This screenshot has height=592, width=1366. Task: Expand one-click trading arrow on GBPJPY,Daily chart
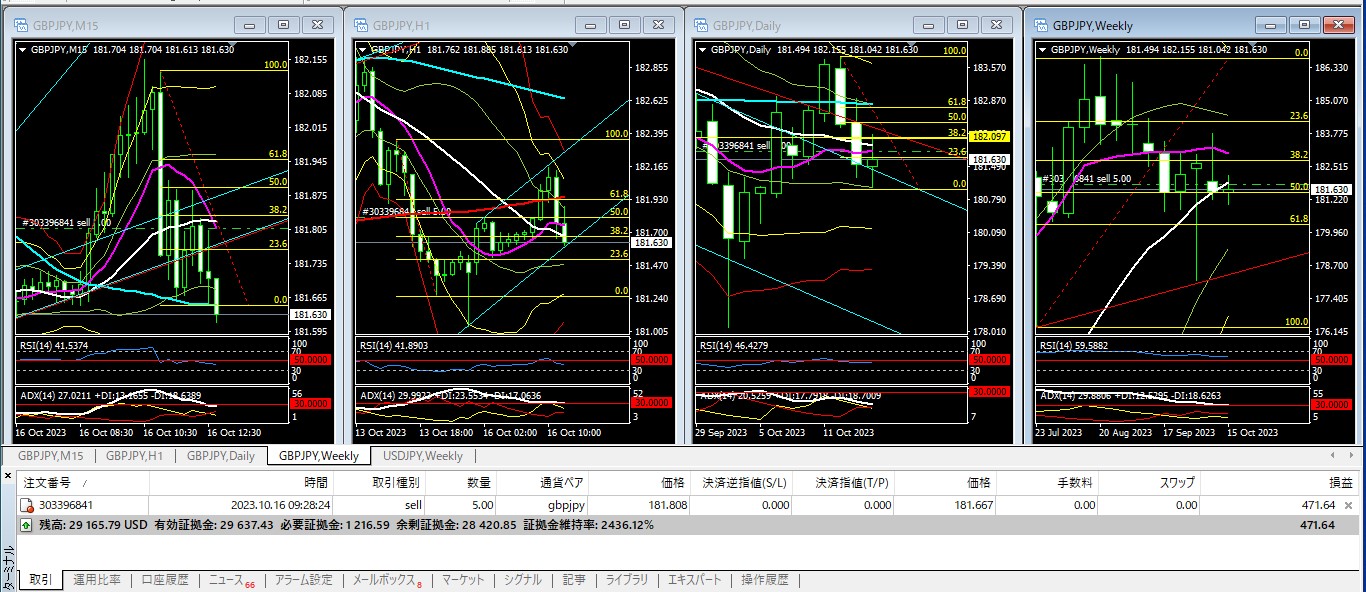[x=701, y=49]
